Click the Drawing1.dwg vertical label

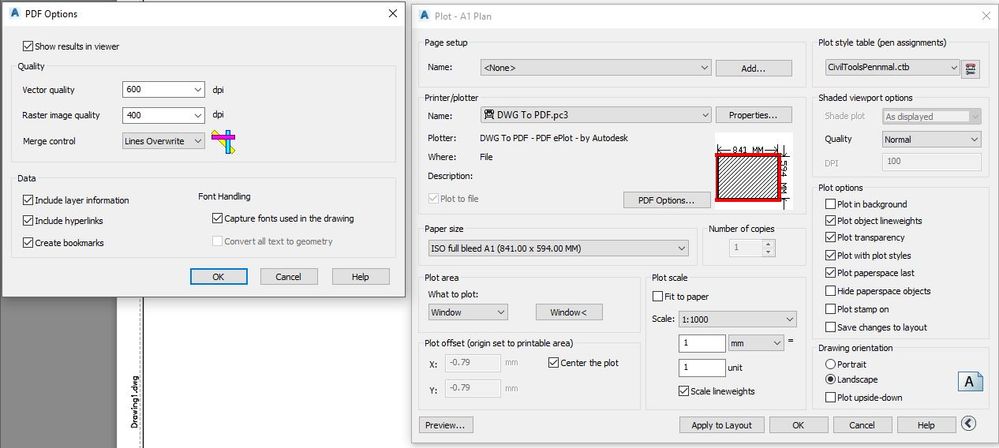pyautogui.click(x=134, y=401)
